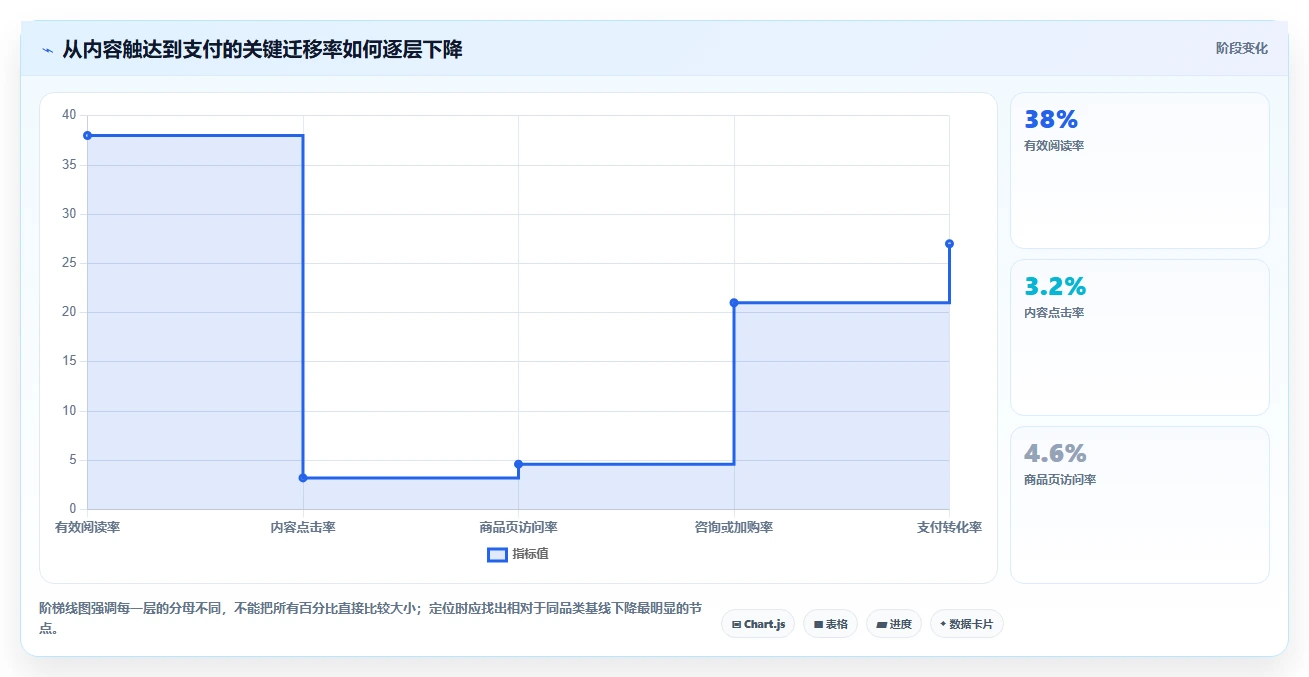1309x677 pixels.
Task: Click the chart title 从内容触达到支付的关键迁移率如何逐层下降
Action: point(262,49)
